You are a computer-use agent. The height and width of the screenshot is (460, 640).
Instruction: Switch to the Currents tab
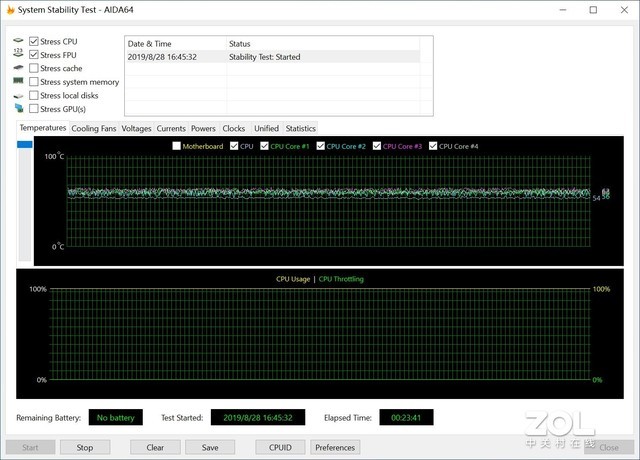pos(171,129)
